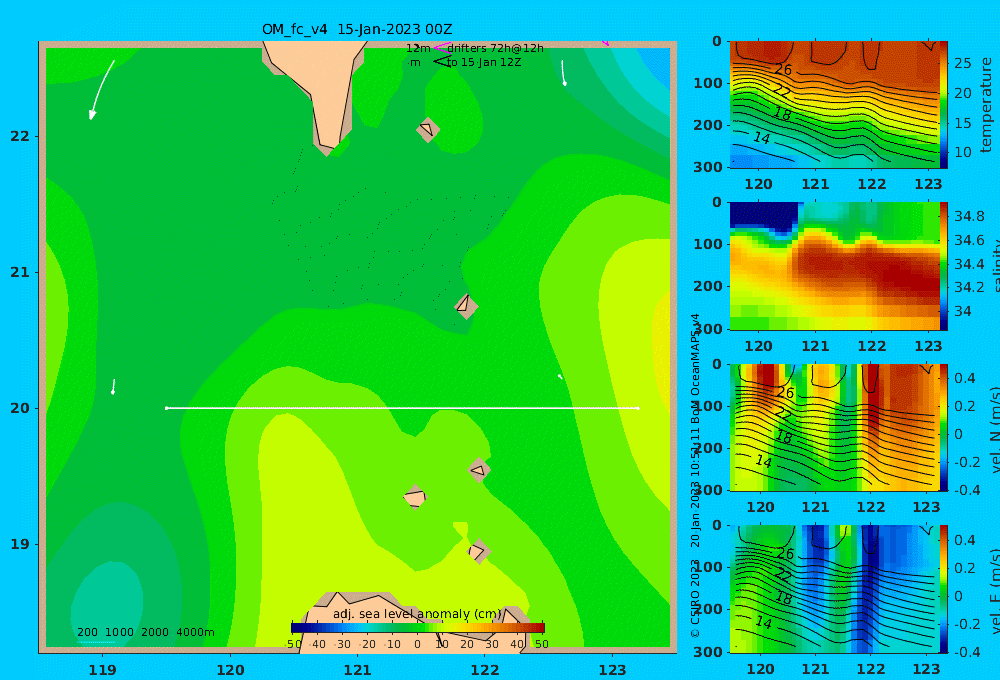The height and width of the screenshot is (680, 1000).
Task: Click the '50' tick at the anomaly colorbar's right end
Action: point(541,644)
